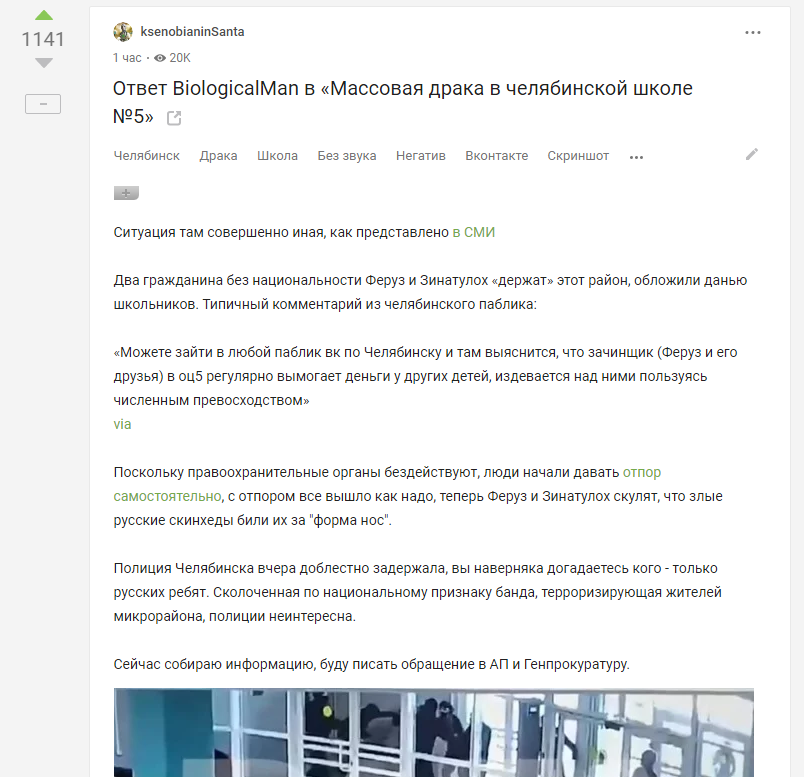804x777 pixels.
Task: Expand content with gray plus button
Action: click(x=126, y=193)
